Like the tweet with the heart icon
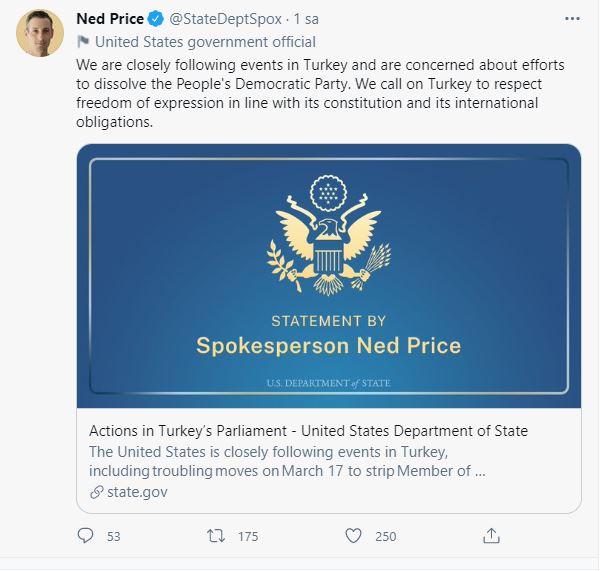This screenshot has width=605, height=571. [352, 536]
